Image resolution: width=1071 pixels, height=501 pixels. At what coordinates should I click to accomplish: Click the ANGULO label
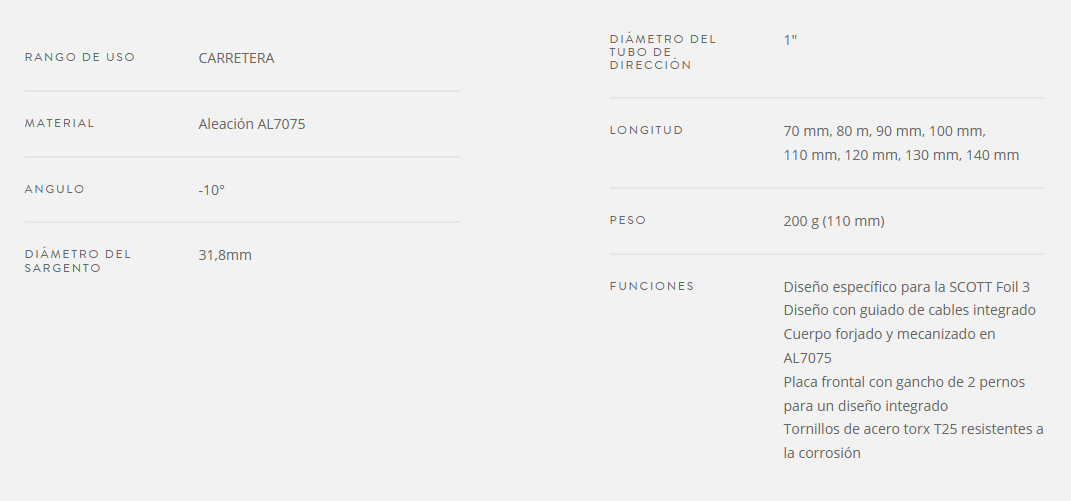point(55,189)
